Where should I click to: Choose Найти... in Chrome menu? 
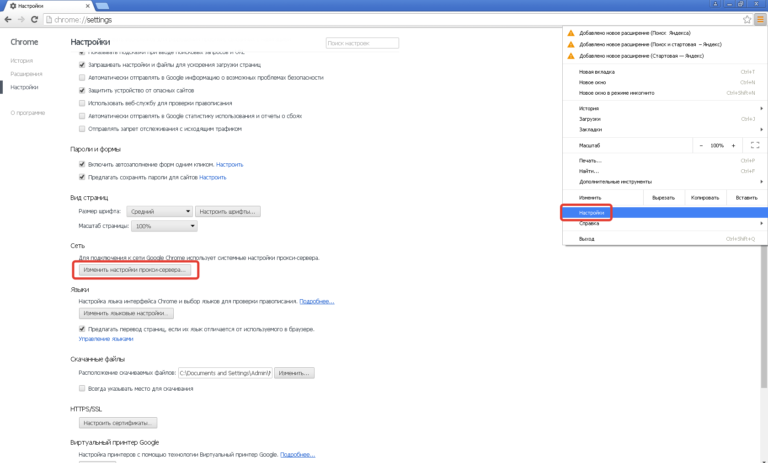coord(665,171)
